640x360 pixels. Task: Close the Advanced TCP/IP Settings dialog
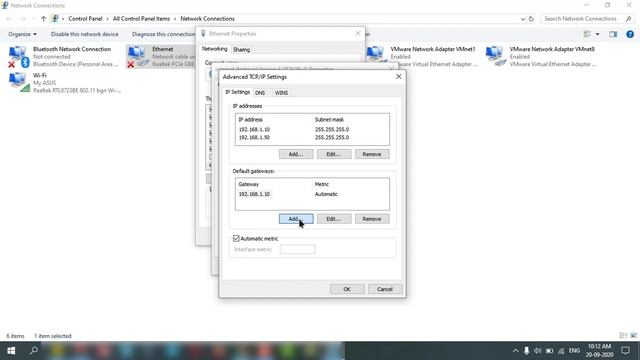(399, 77)
